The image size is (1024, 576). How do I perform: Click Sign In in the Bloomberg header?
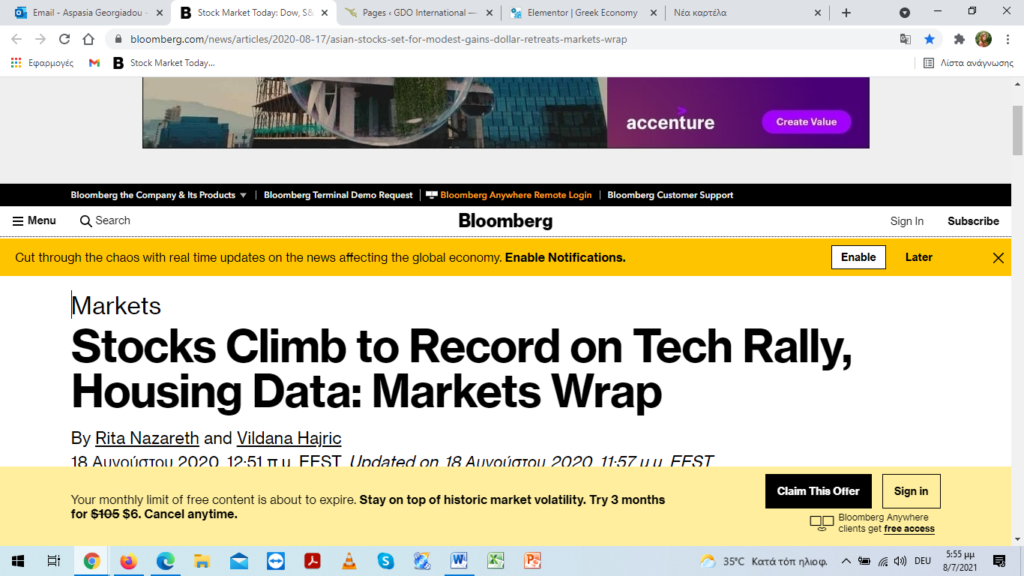(x=906, y=221)
